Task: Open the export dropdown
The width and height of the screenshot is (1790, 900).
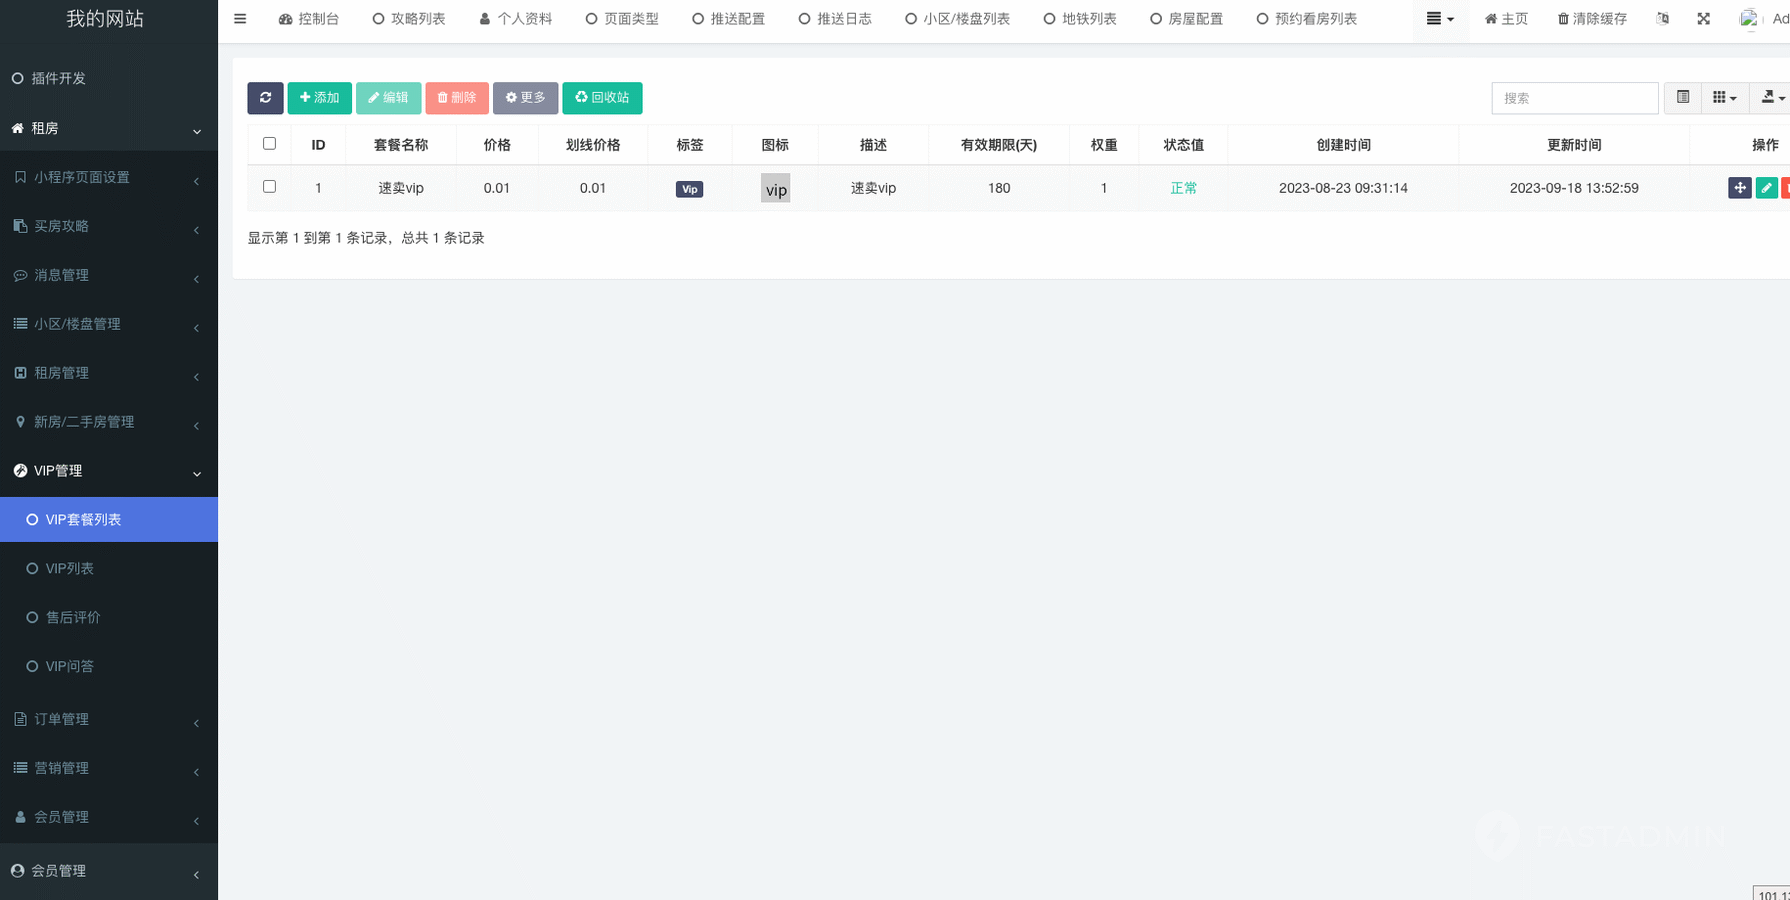Action: [x=1772, y=98]
